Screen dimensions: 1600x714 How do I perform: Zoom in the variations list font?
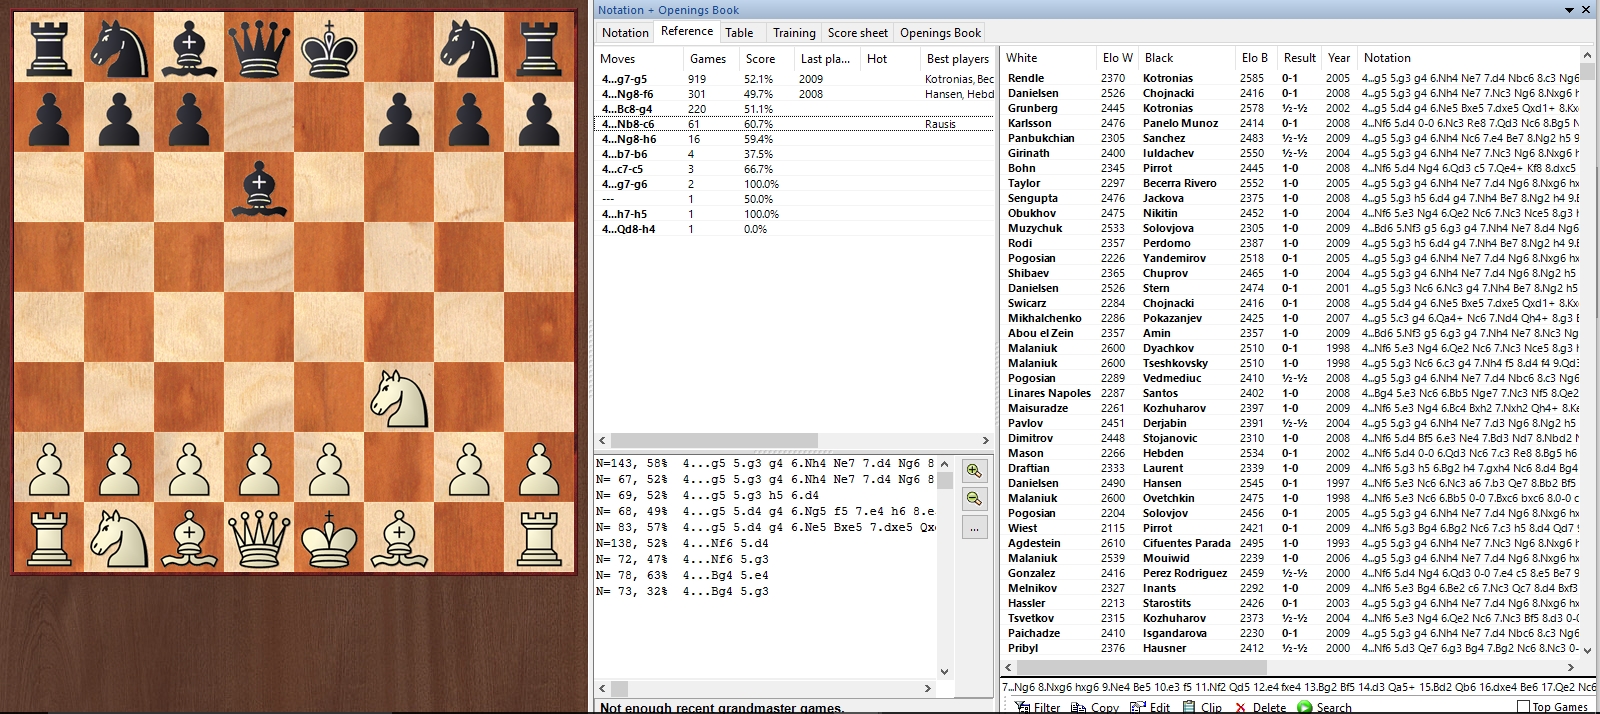point(973,471)
